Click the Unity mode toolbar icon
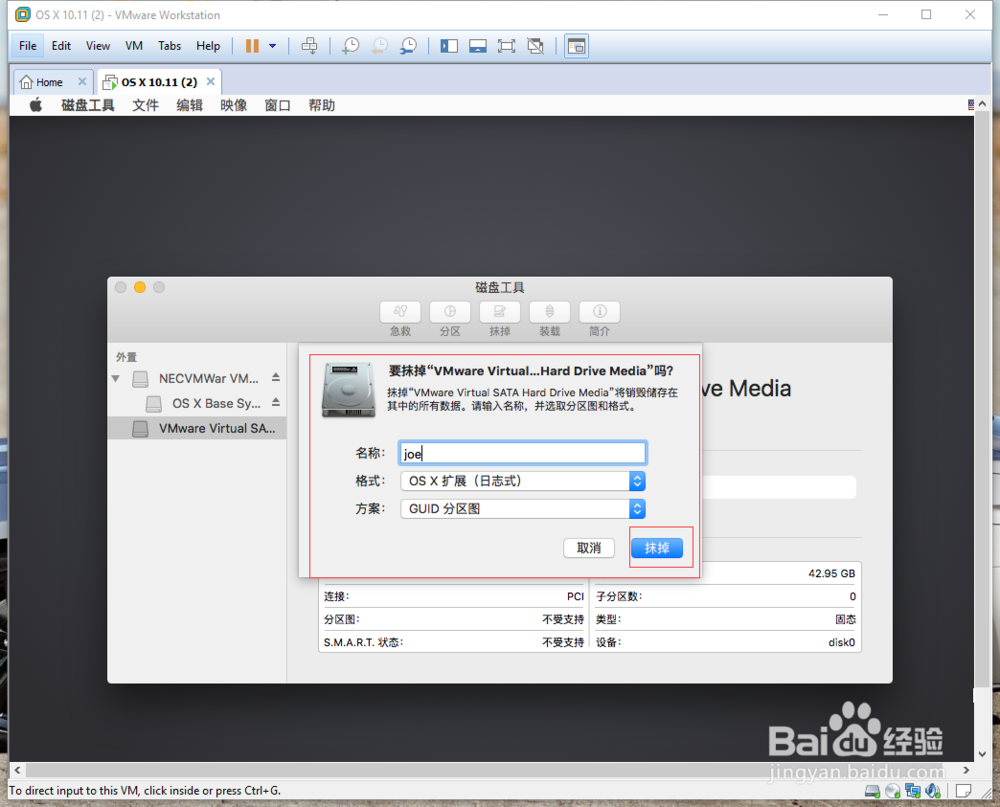This screenshot has width=1000, height=807. pos(535,46)
